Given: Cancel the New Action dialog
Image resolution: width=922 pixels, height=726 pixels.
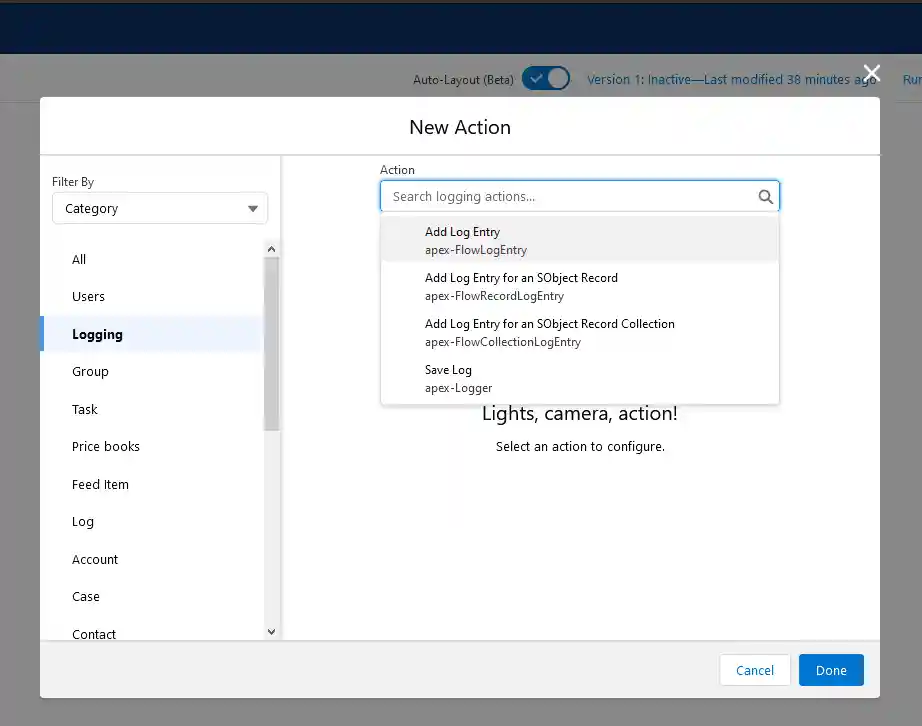Looking at the screenshot, I should 755,670.
